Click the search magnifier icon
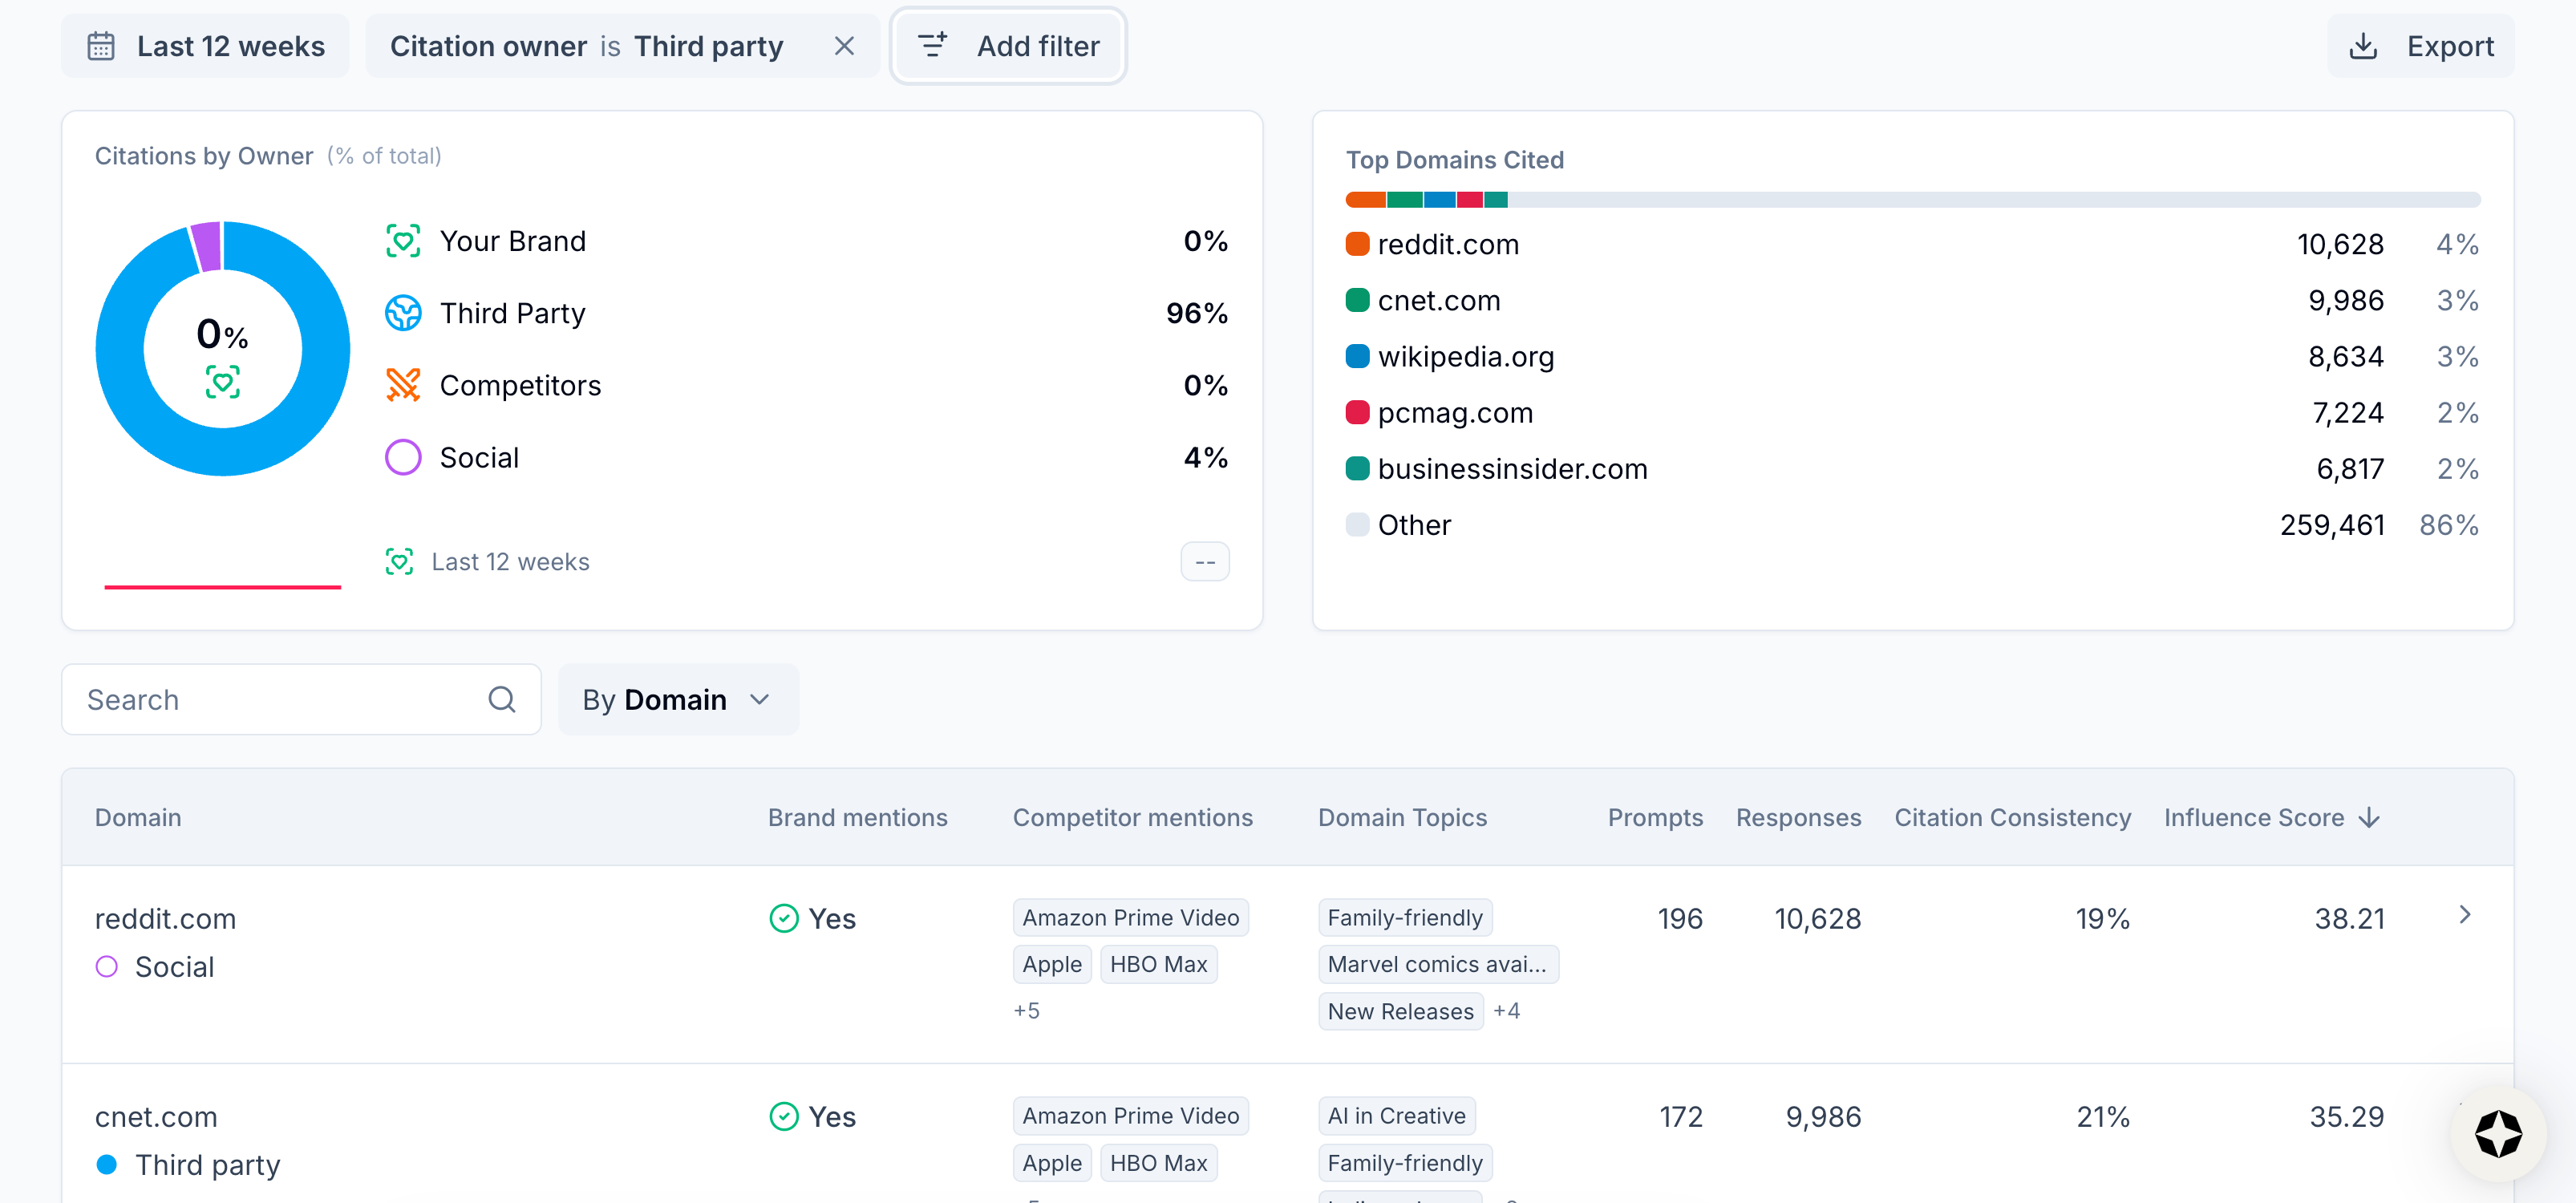The image size is (2576, 1203). point(502,699)
